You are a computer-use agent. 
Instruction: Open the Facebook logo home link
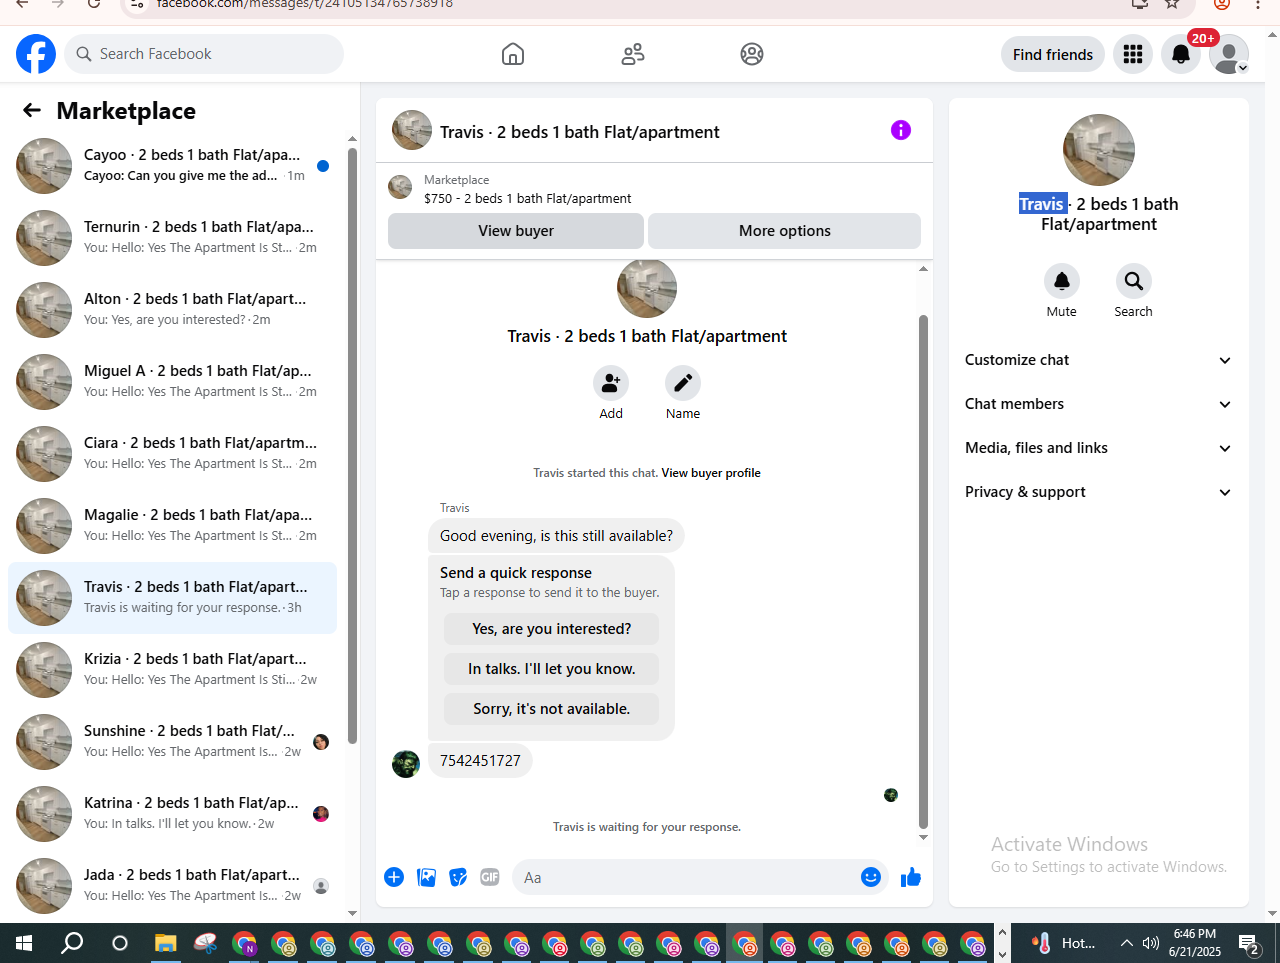coord(36,54)
